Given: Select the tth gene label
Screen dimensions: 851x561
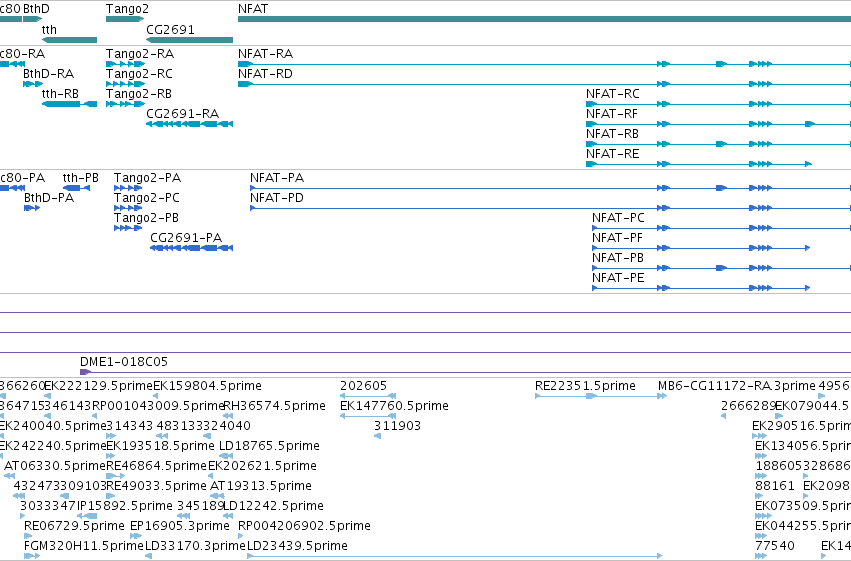Looking at the screenshot, I should (x=49, y=30).
